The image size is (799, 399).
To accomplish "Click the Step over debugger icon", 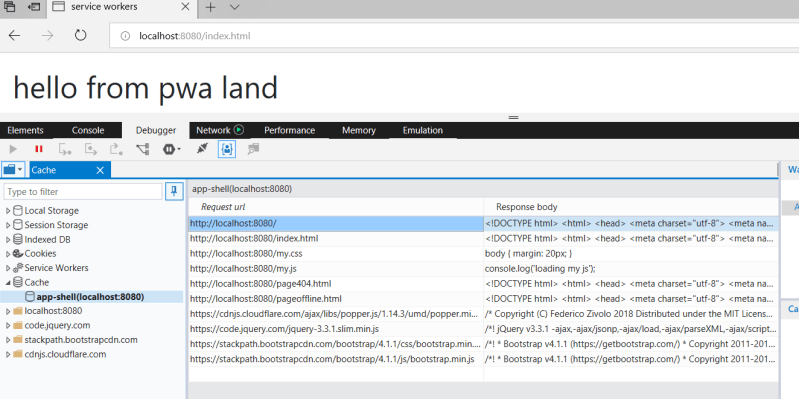I will point(91,149).
